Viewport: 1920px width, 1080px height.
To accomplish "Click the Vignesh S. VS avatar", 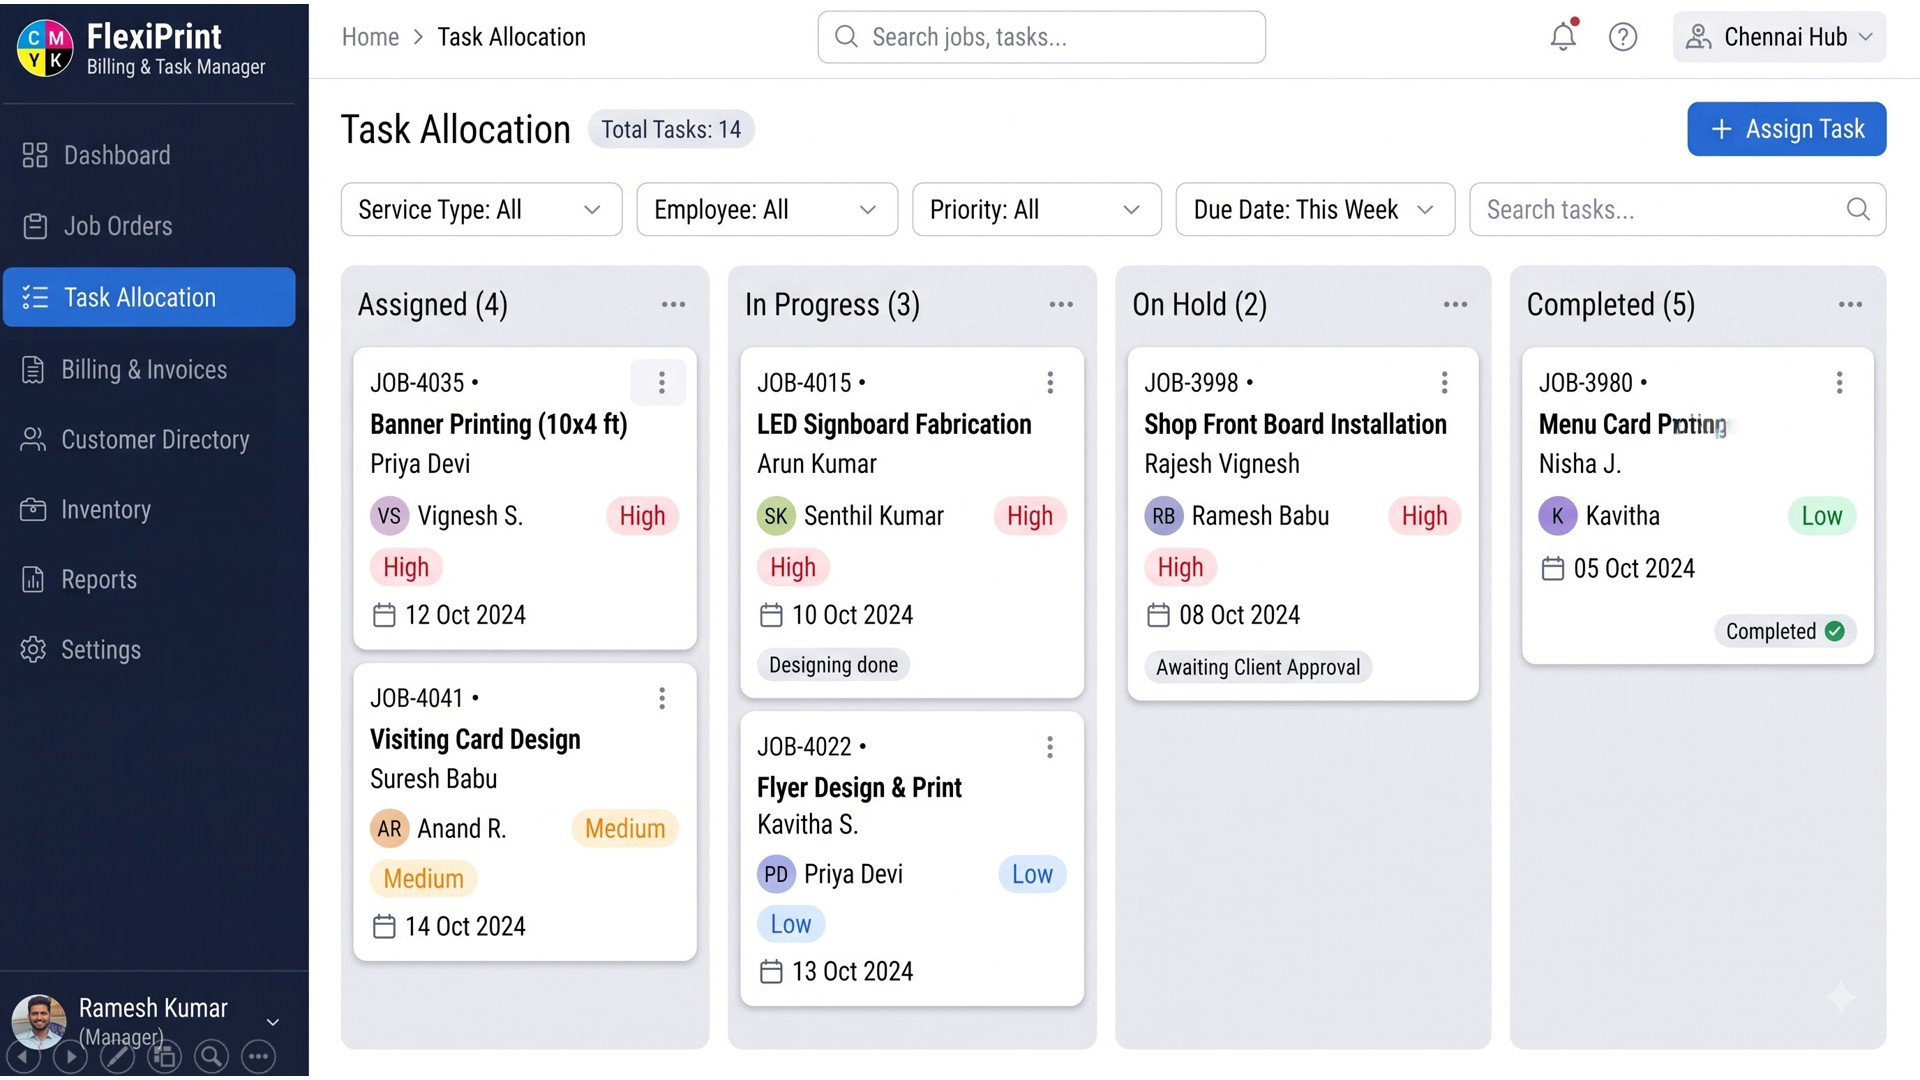I will [389, 516].
